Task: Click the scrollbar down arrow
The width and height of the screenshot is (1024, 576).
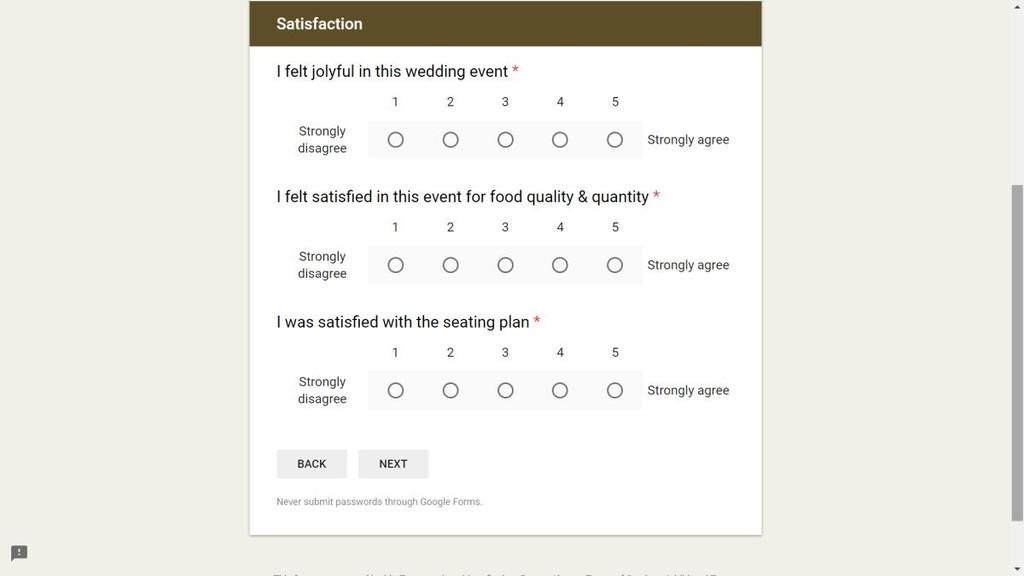Action: tap(1017, 570)
